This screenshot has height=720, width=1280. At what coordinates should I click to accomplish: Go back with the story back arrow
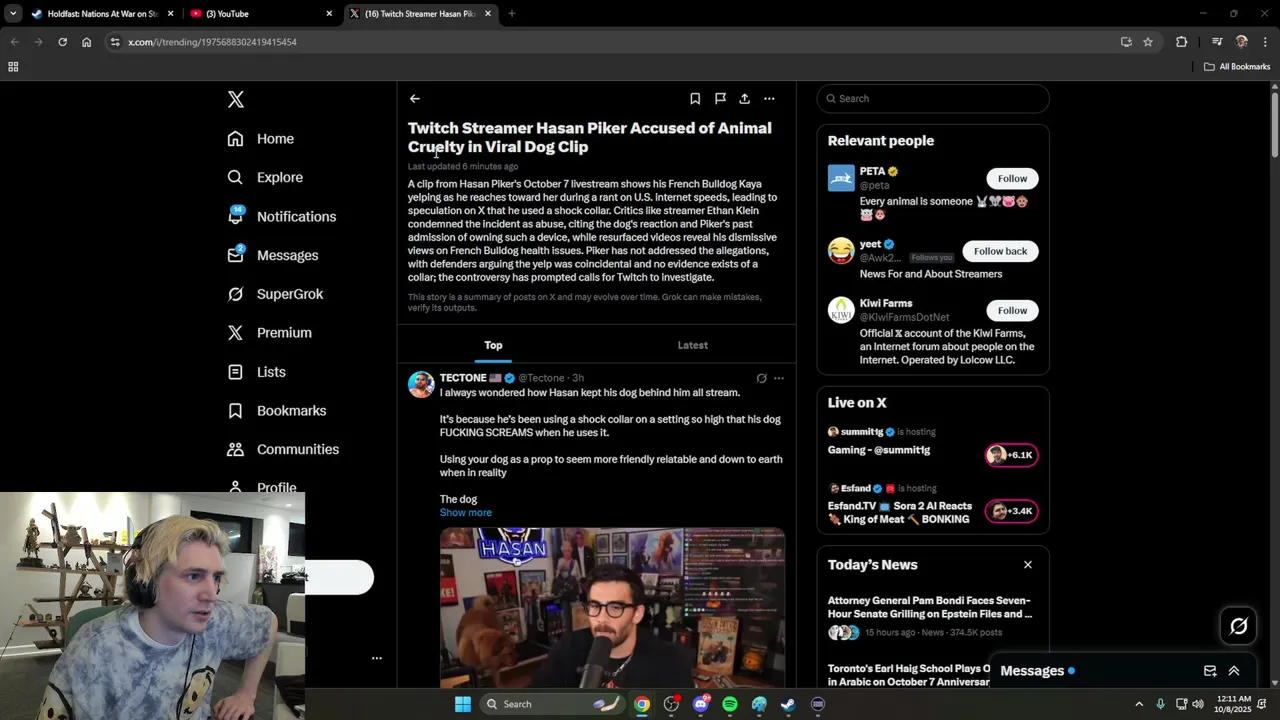pyautogui.click(x=414, y=99)
